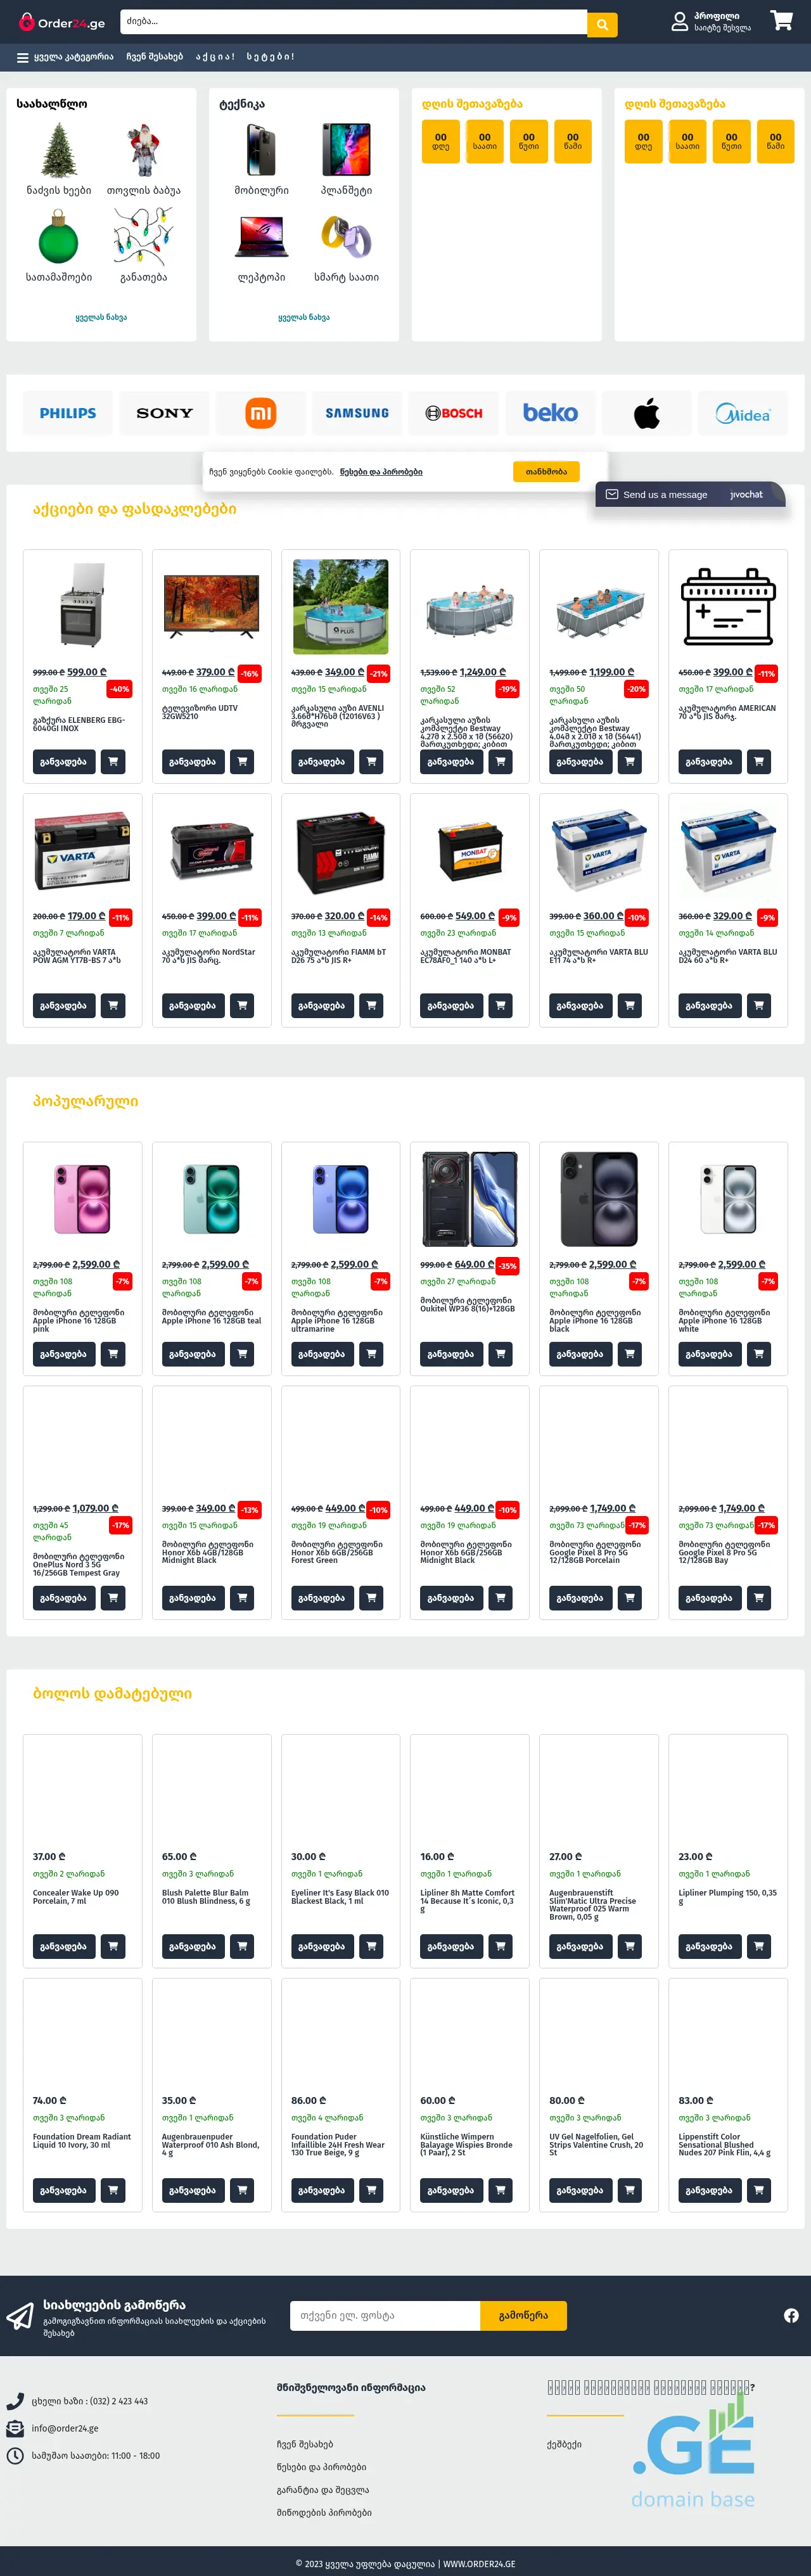Open the profile user icon
The image size is (811, 2576).
[680, 22]
